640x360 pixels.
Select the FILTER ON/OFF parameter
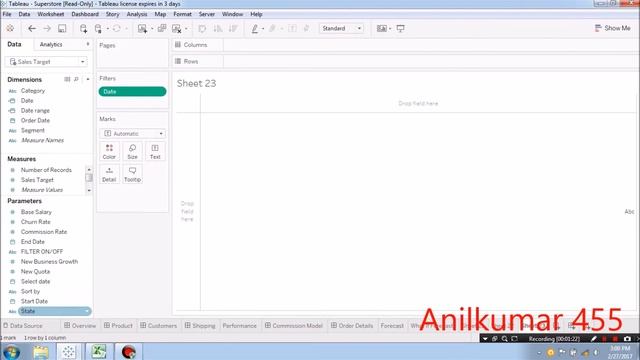[42, 251]
